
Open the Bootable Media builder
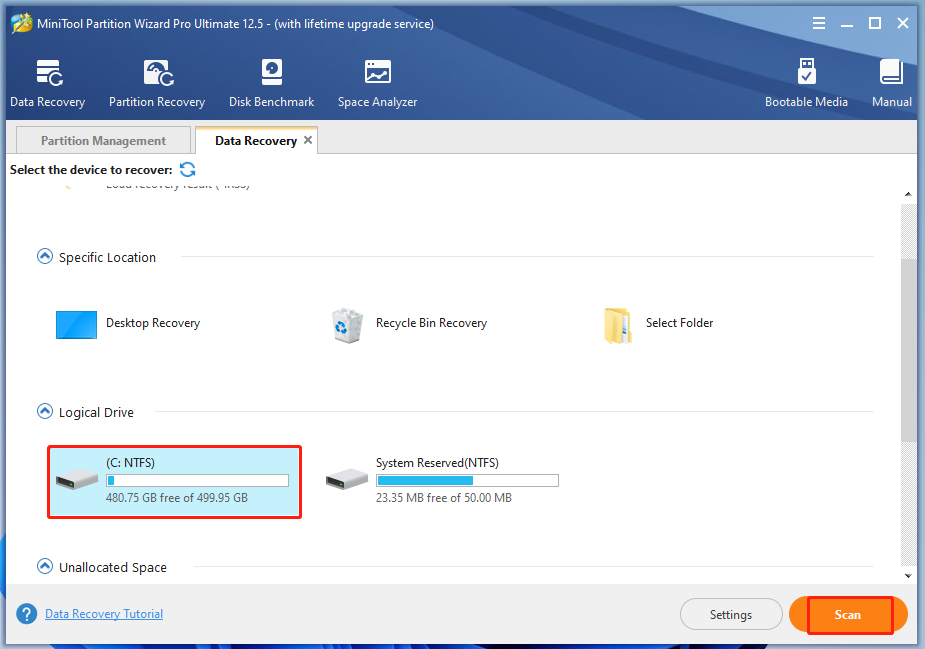[x=806, y=83]
